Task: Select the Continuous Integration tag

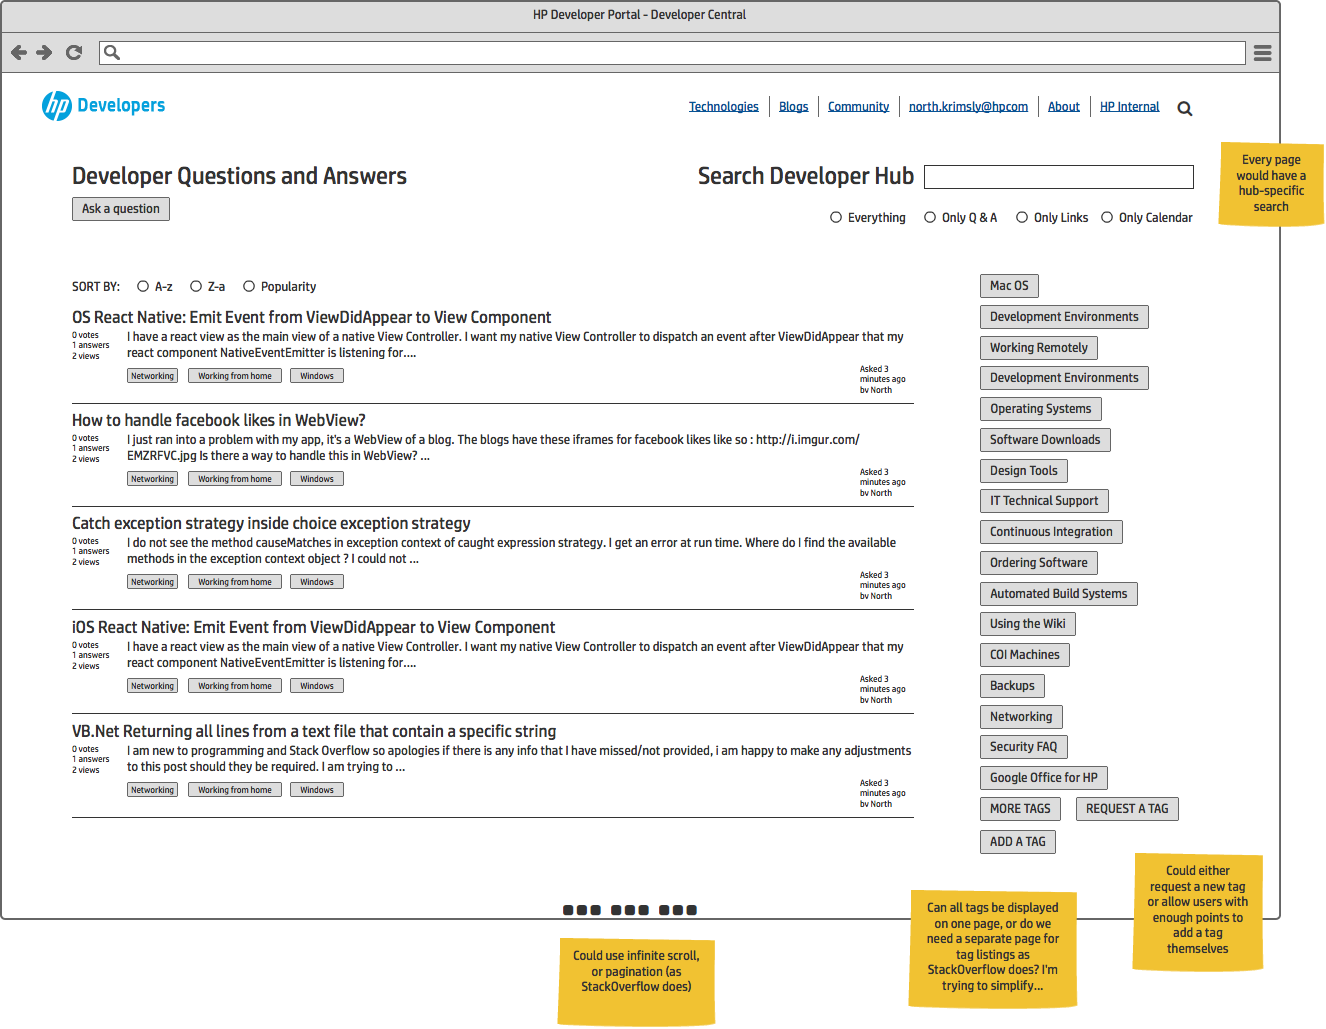Action: point(1051,532)
